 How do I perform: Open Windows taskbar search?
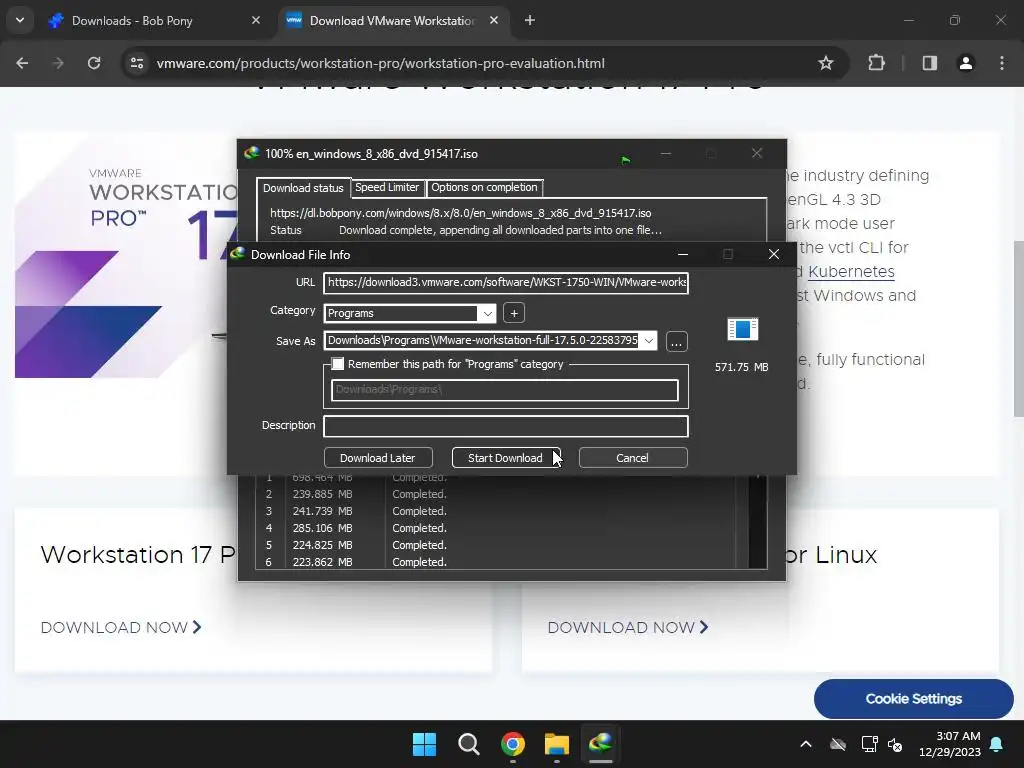pos(469,744)
